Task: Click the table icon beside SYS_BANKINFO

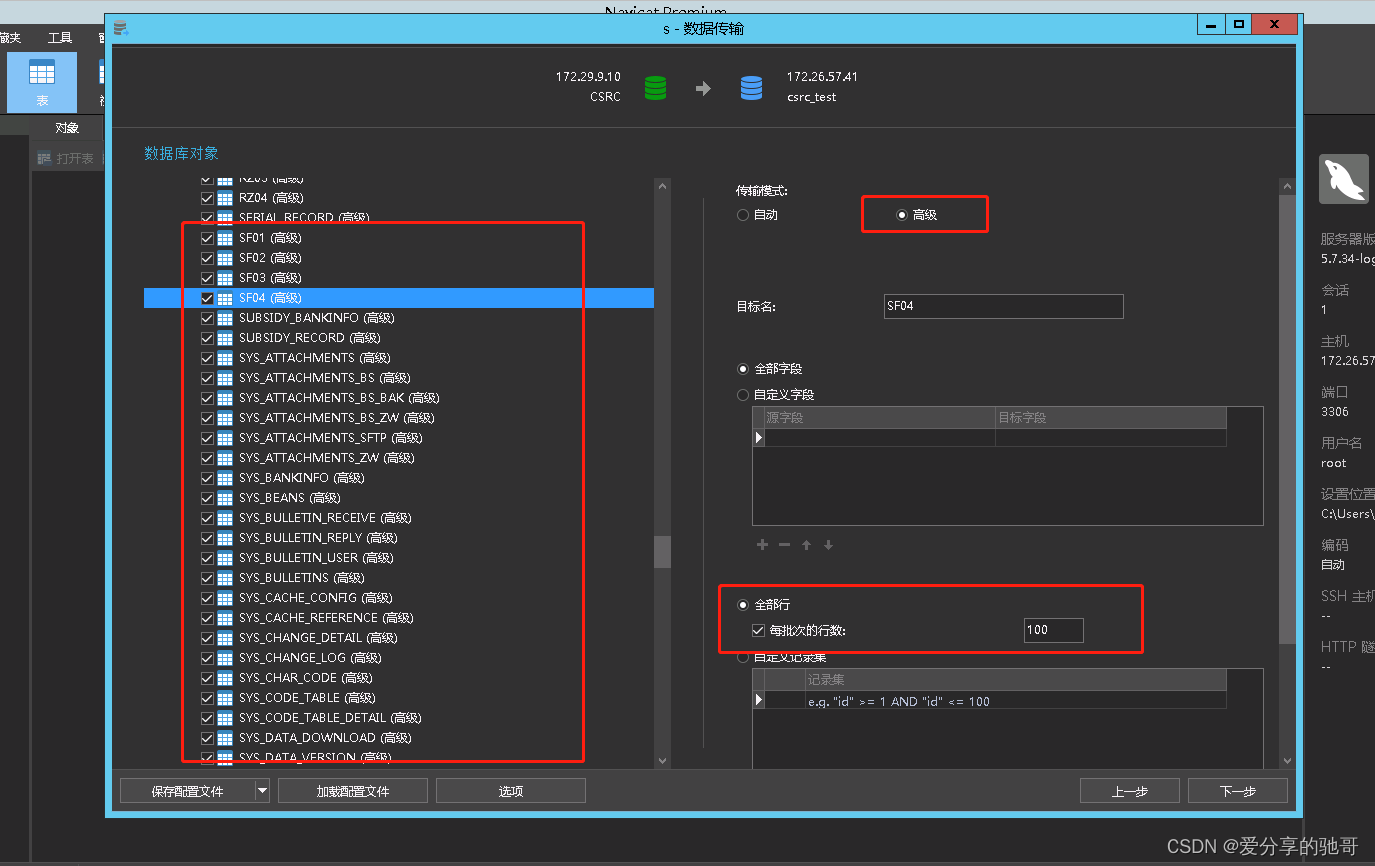Action: [225, 478]
